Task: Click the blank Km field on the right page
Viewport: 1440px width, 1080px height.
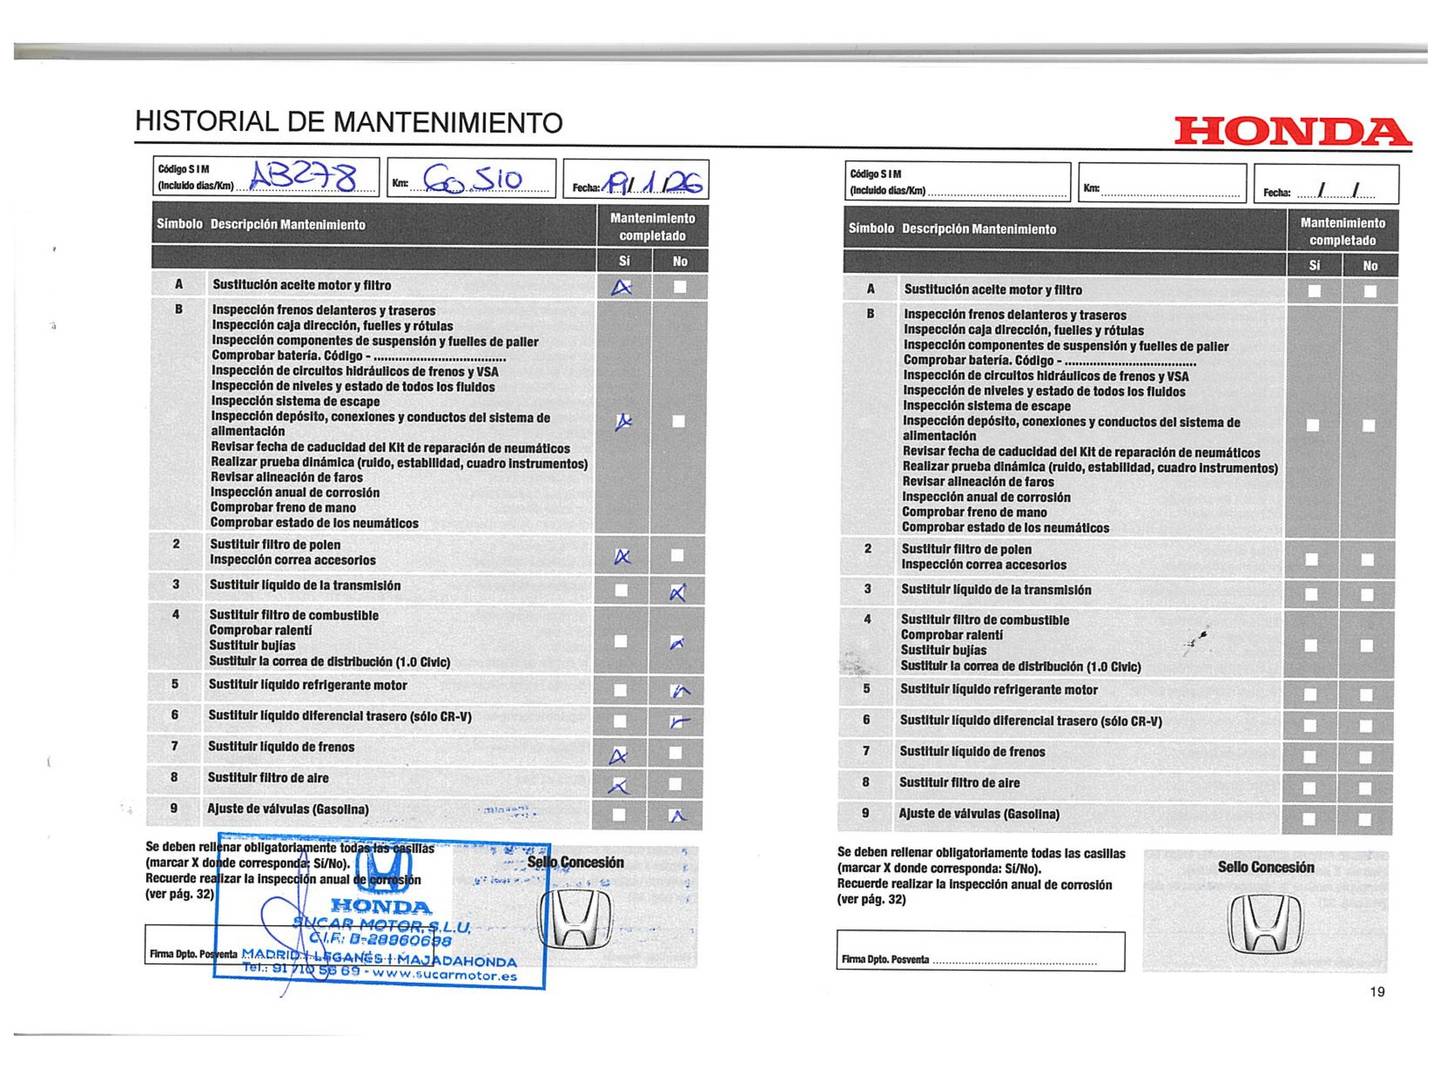Action: tap(1162, 184)
